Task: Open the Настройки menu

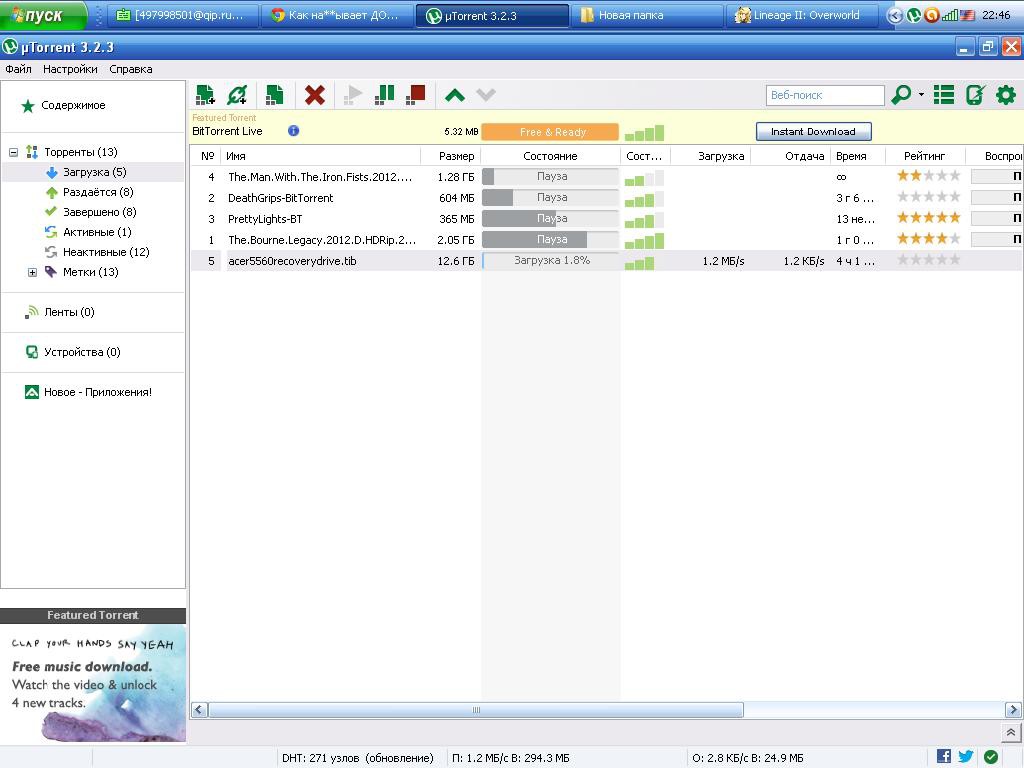Action: click(x=70, y=69)
